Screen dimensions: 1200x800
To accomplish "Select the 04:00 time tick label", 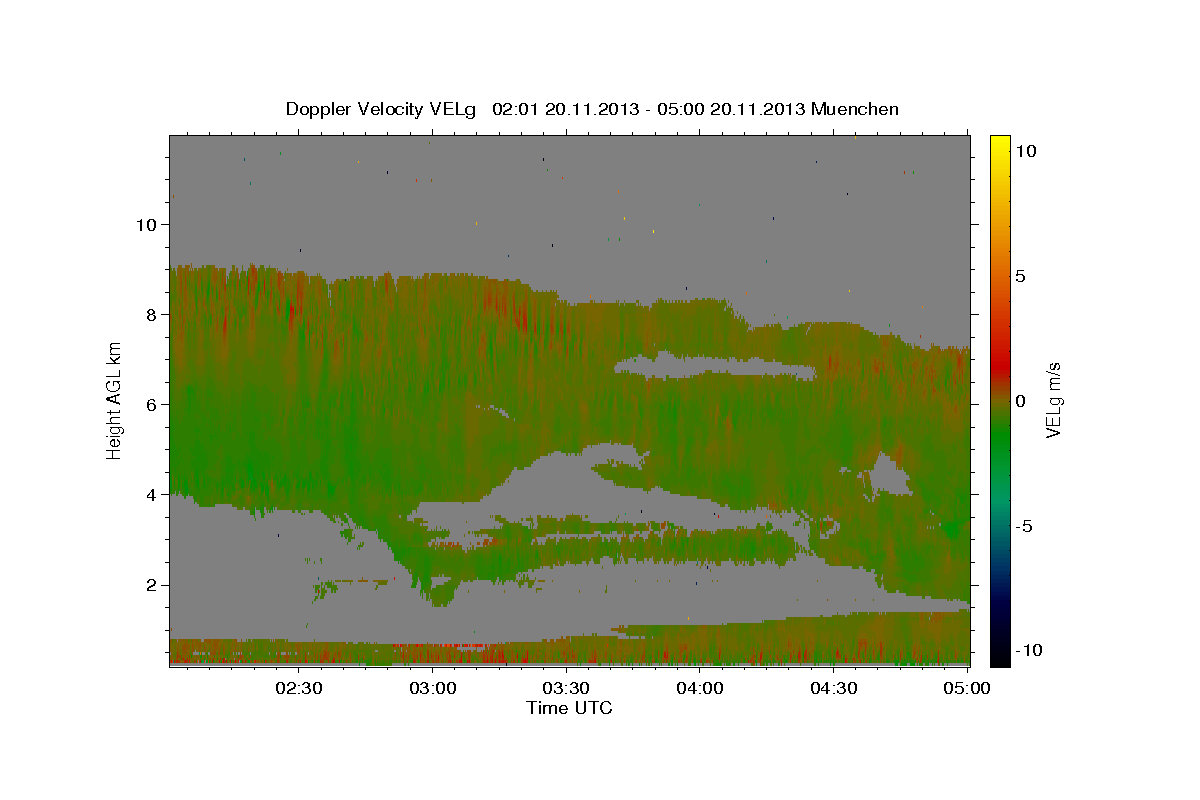I will 700,688.
